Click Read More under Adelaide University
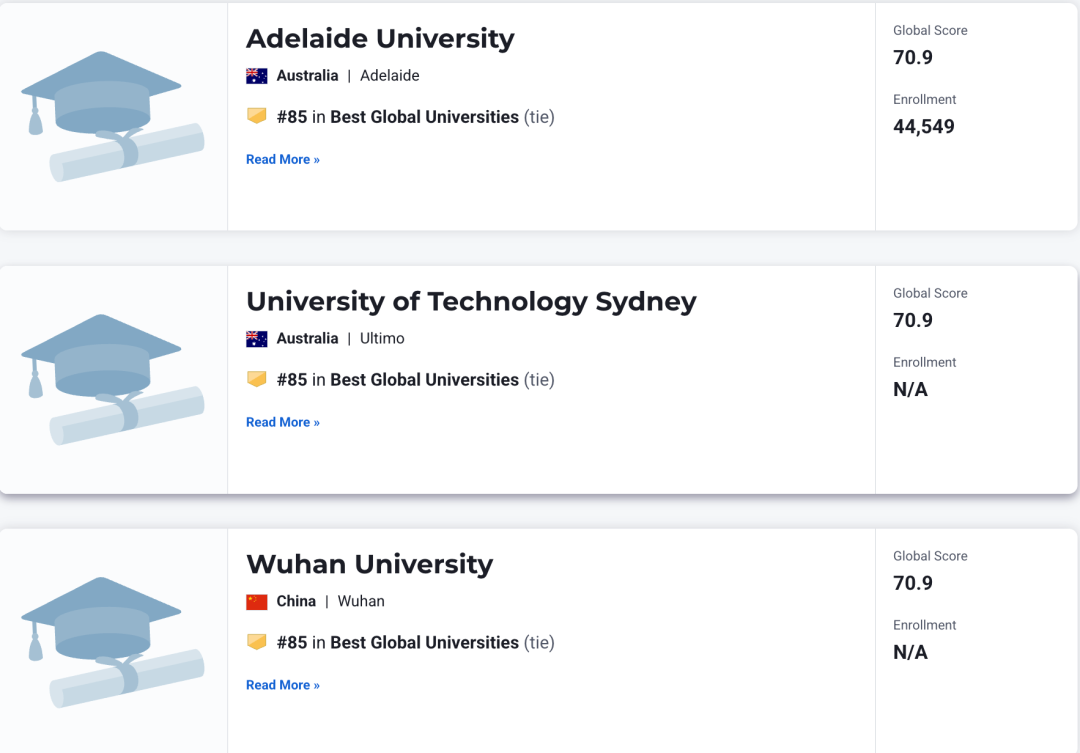1080x753 pixels. coord(283,159)
